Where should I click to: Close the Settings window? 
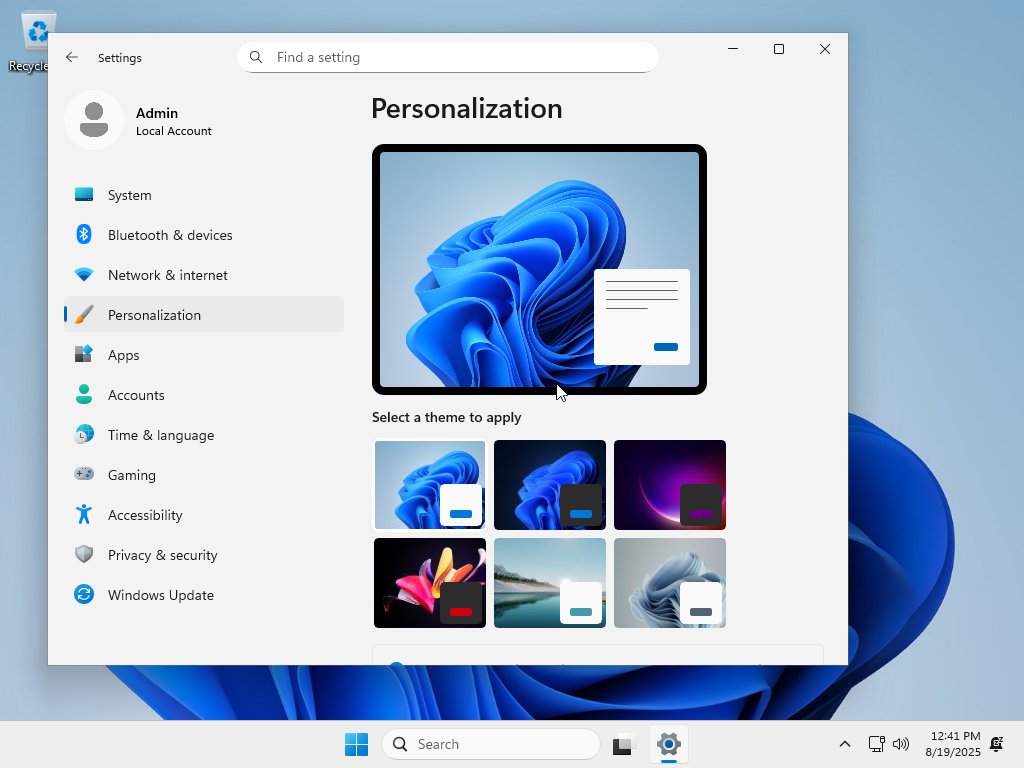tap(825, 49)
